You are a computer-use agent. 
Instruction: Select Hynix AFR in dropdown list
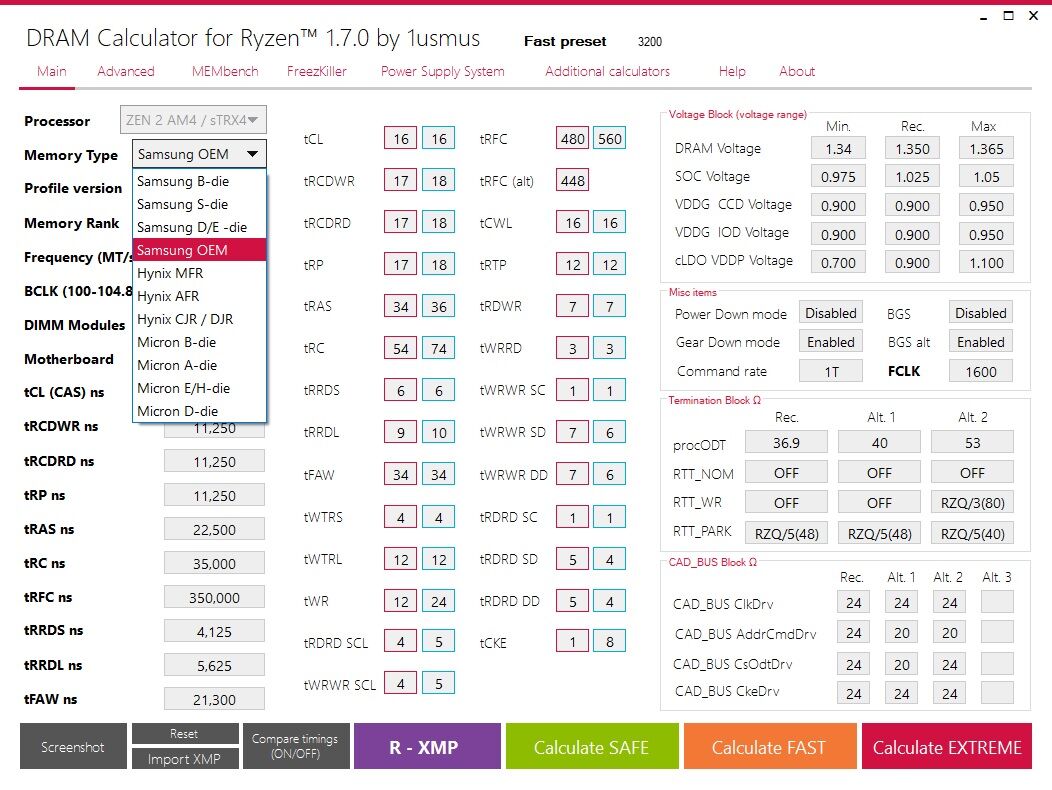(199, 296)
